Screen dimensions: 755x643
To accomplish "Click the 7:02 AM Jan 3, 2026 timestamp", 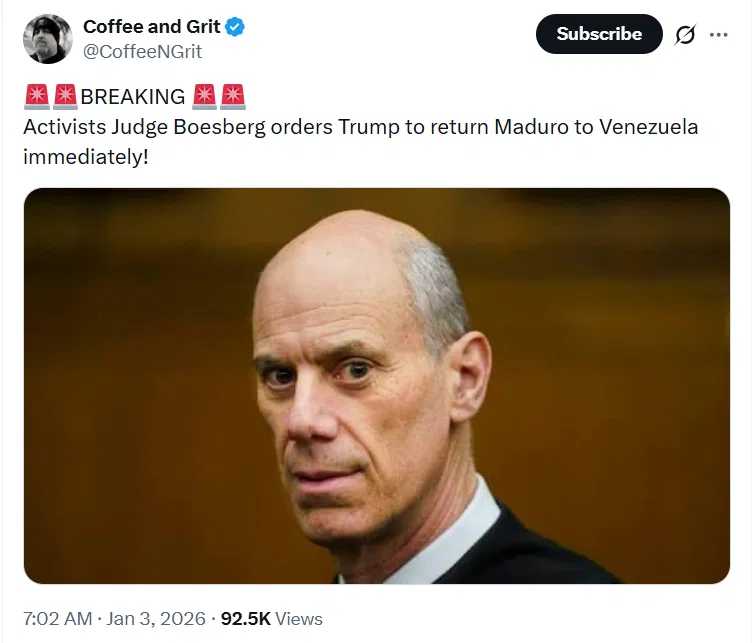I will [115, 618].
